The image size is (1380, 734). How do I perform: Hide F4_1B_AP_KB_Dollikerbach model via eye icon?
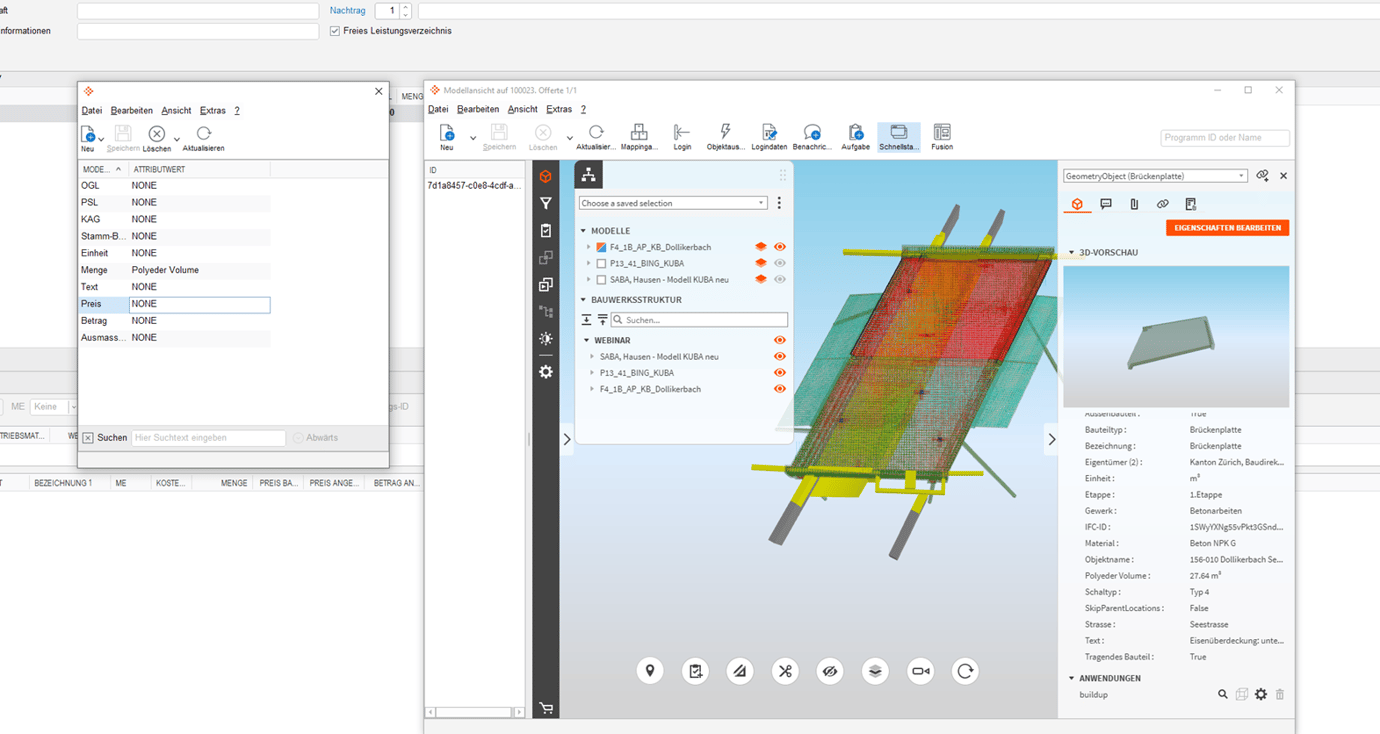(x=780, y=247)
